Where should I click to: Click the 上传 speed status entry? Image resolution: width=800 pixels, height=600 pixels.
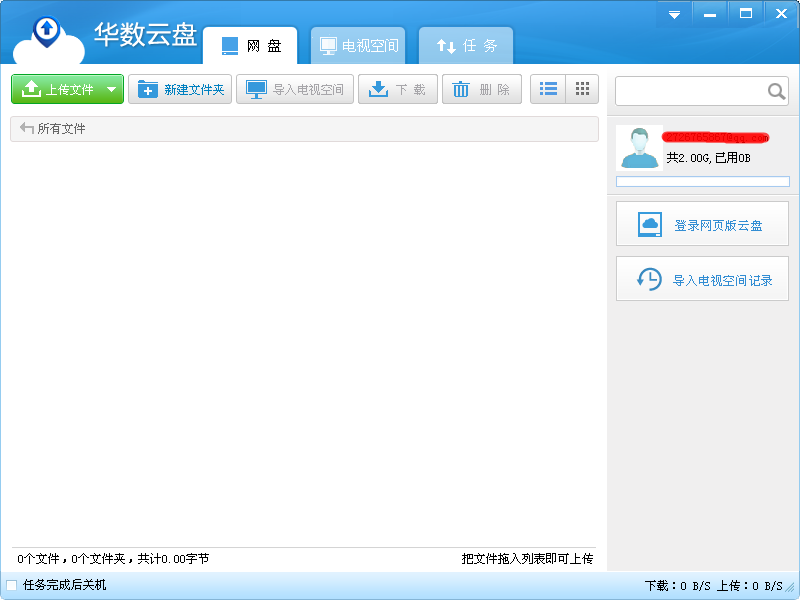click(749, 585)
